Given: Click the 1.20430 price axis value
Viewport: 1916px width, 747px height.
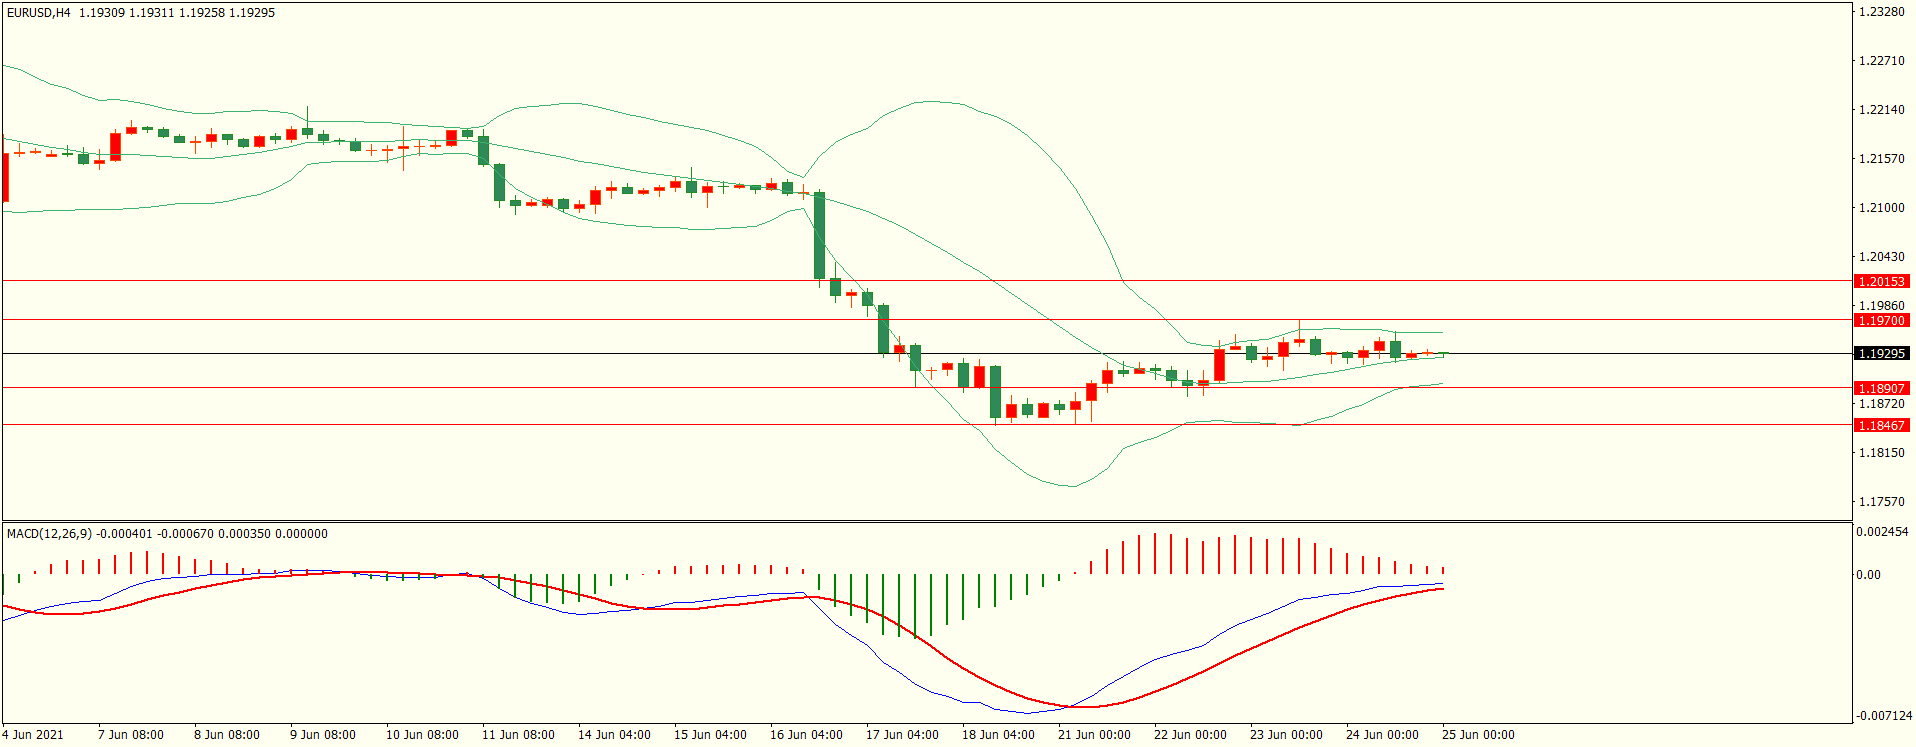Looking at the screenshot, I should (x=1881, y=257).
